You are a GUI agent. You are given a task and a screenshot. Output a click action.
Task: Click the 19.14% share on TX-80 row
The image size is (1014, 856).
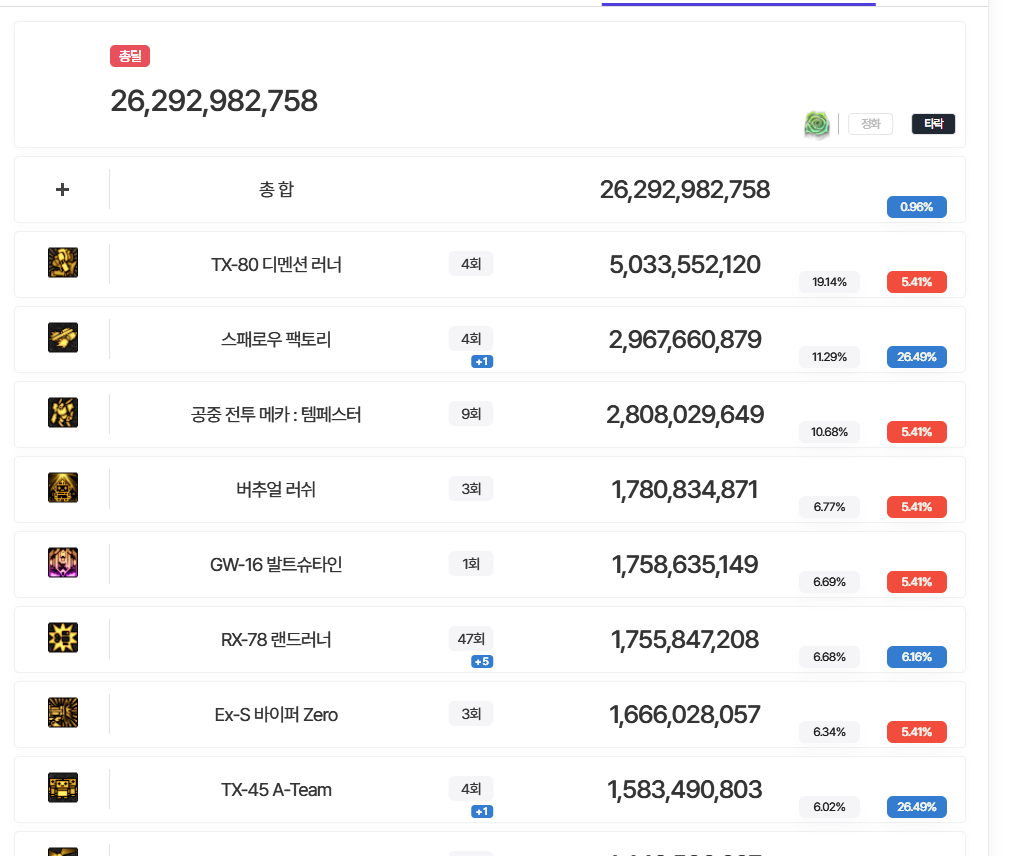(x=829, y=282)
